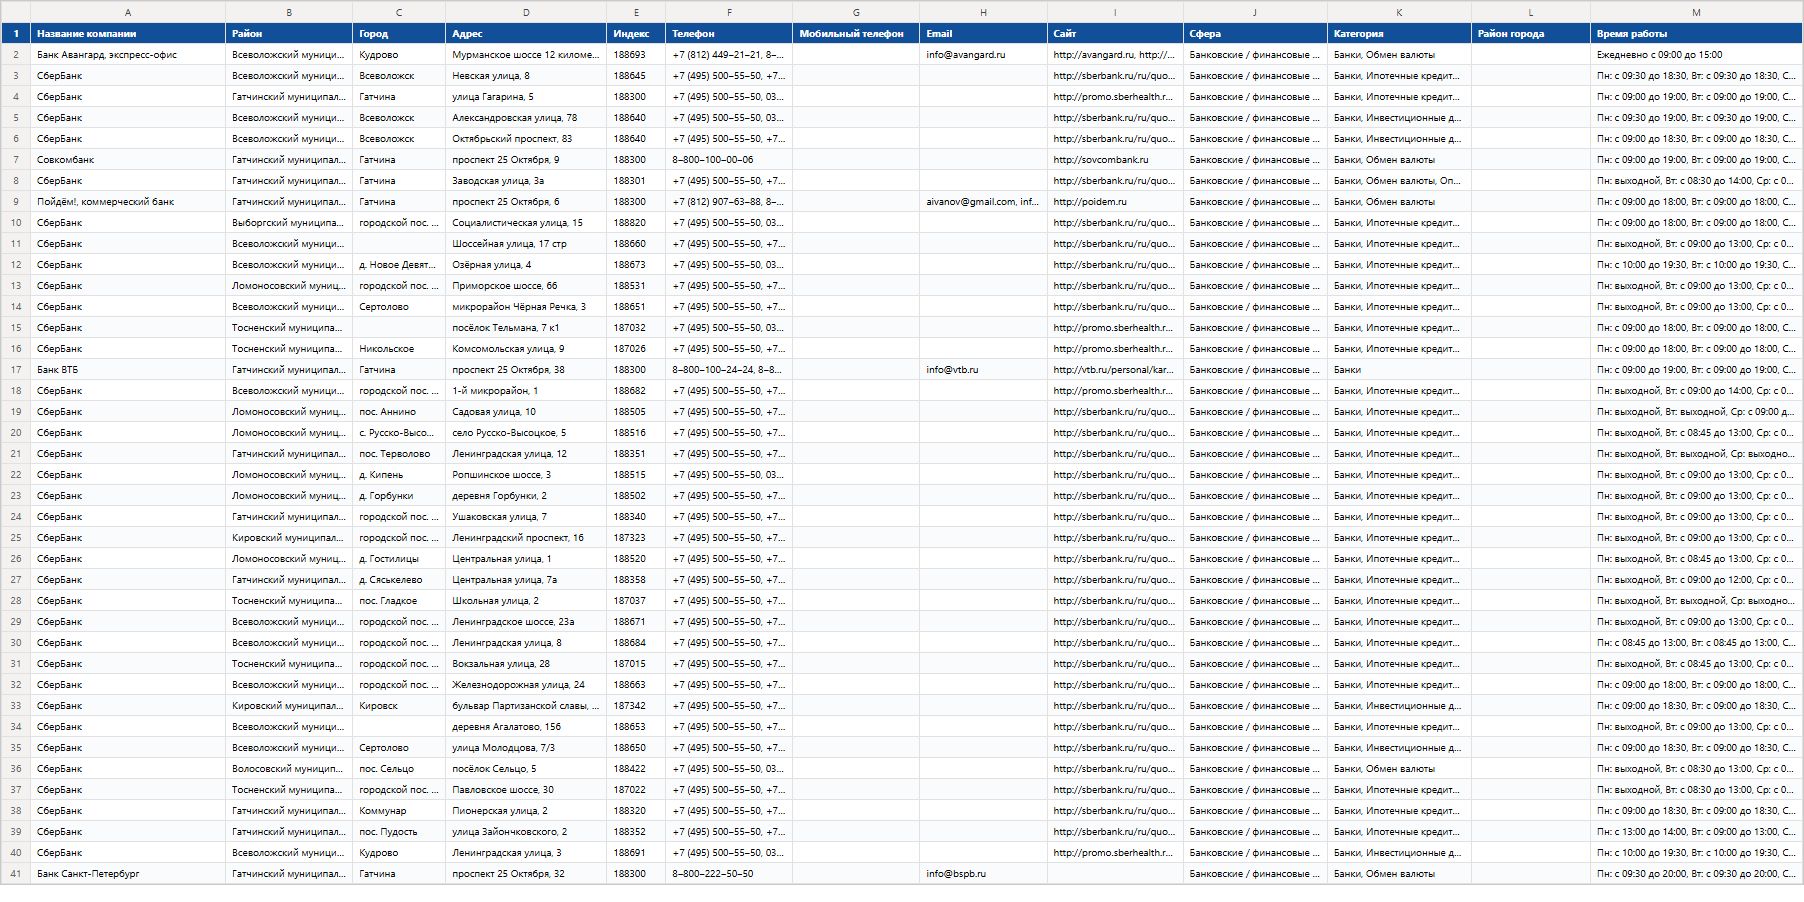Click the 'Время работы' header cell

click(1696, 34)
